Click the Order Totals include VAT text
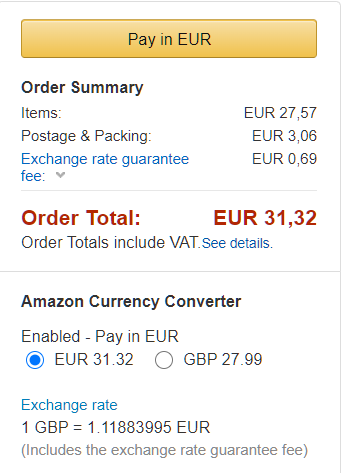Image resolution: width=363 pixels, height=473 pixels. pos(111,242)
